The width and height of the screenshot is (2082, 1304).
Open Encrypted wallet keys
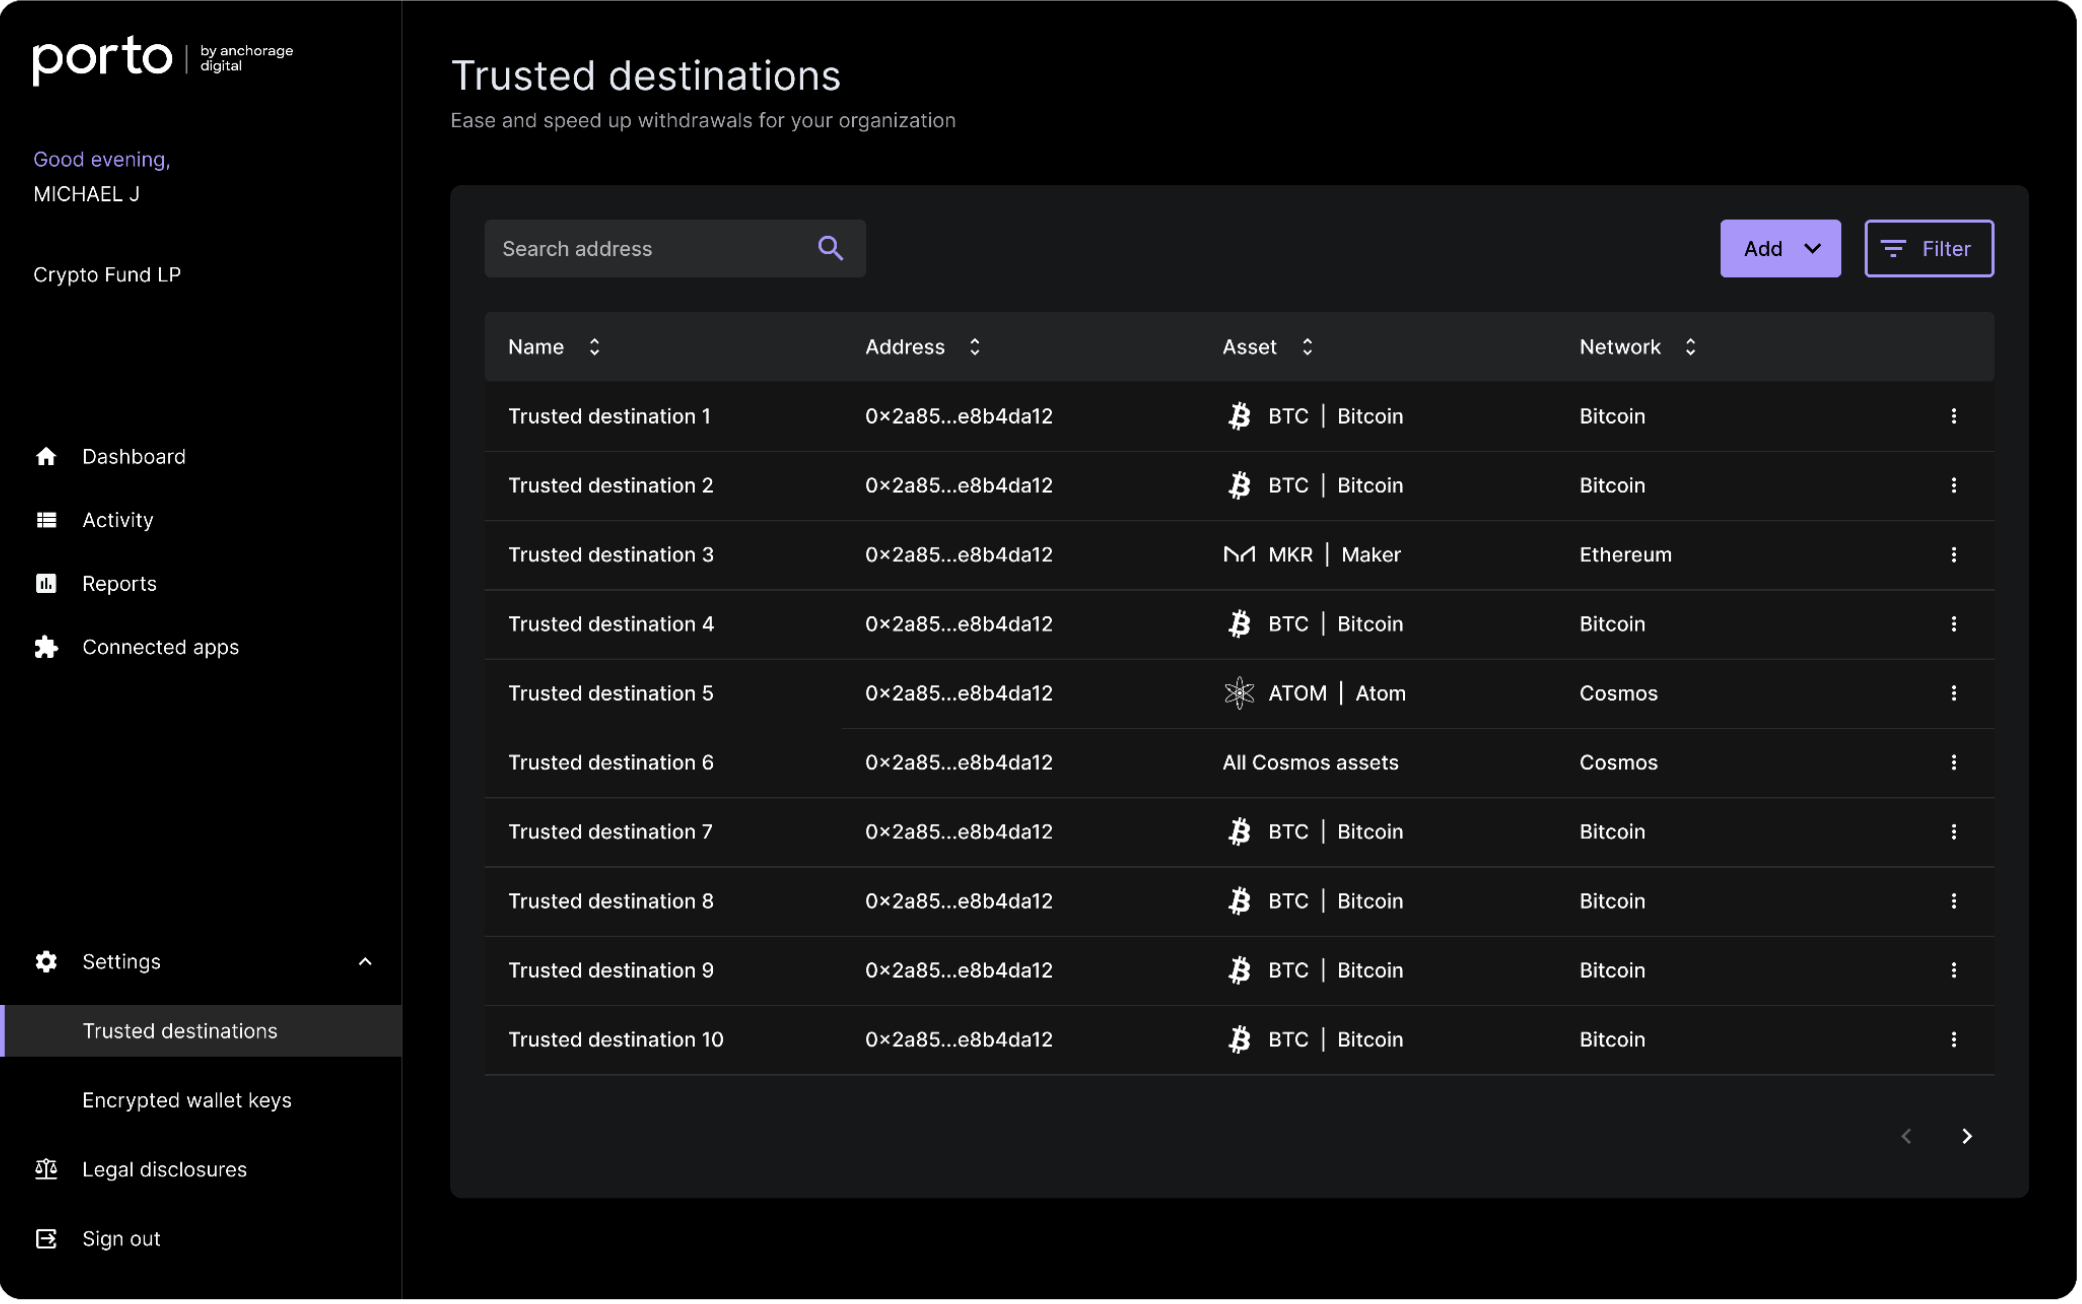point(187,1102)
